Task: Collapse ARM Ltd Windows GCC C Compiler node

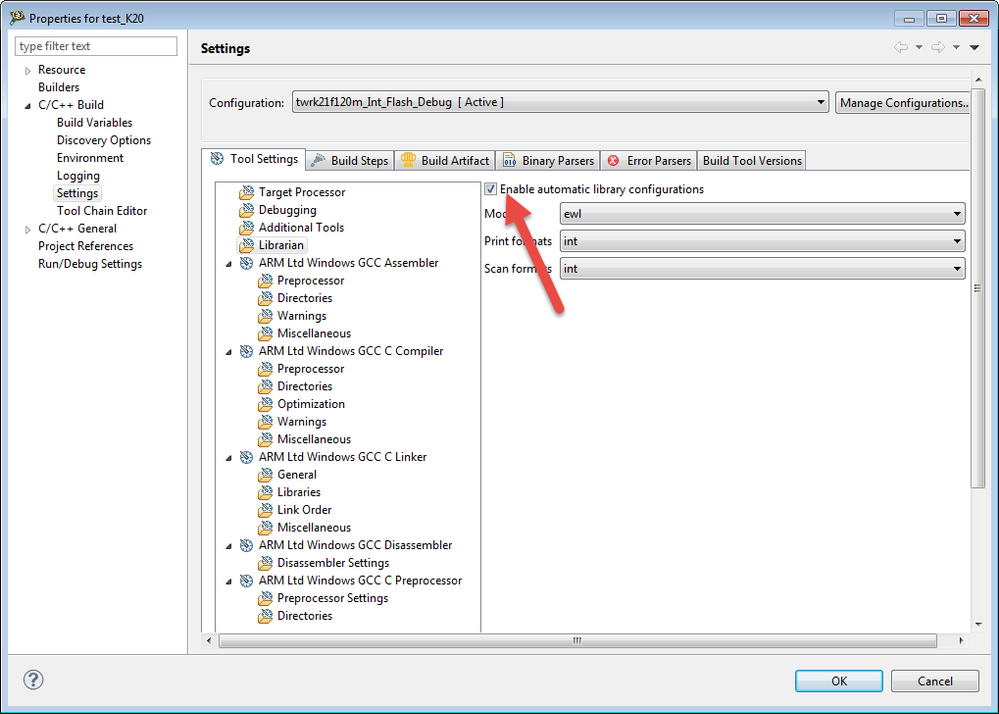Action: tap(229, 352)
